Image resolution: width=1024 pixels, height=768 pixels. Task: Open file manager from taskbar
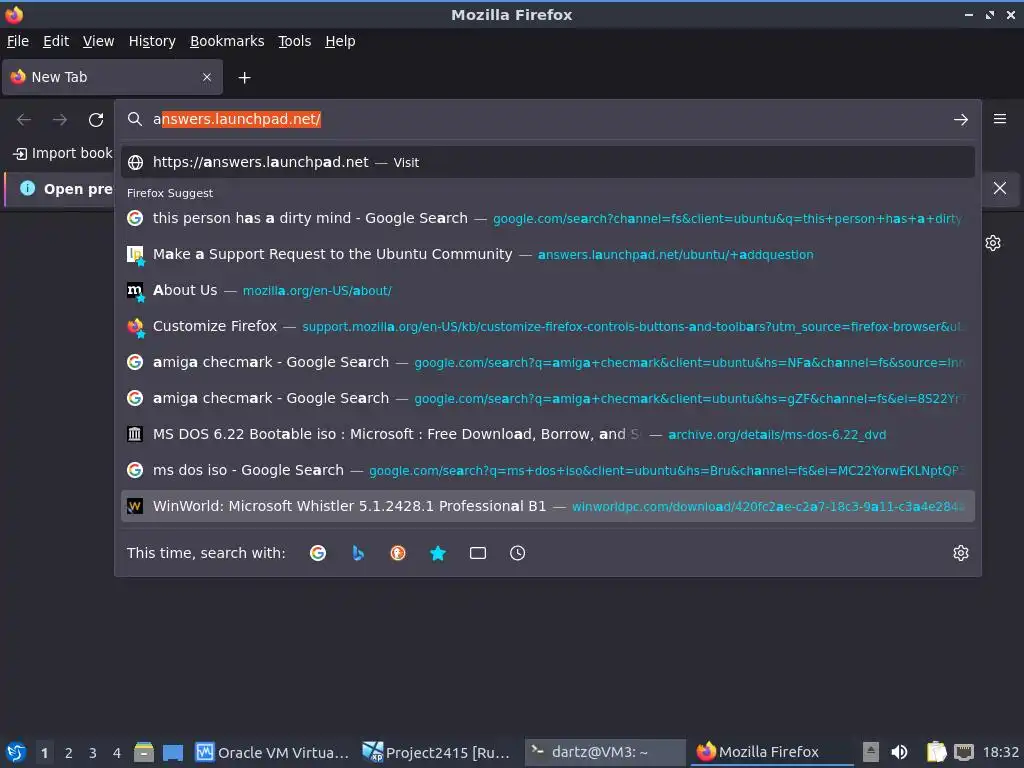(144, 752)
